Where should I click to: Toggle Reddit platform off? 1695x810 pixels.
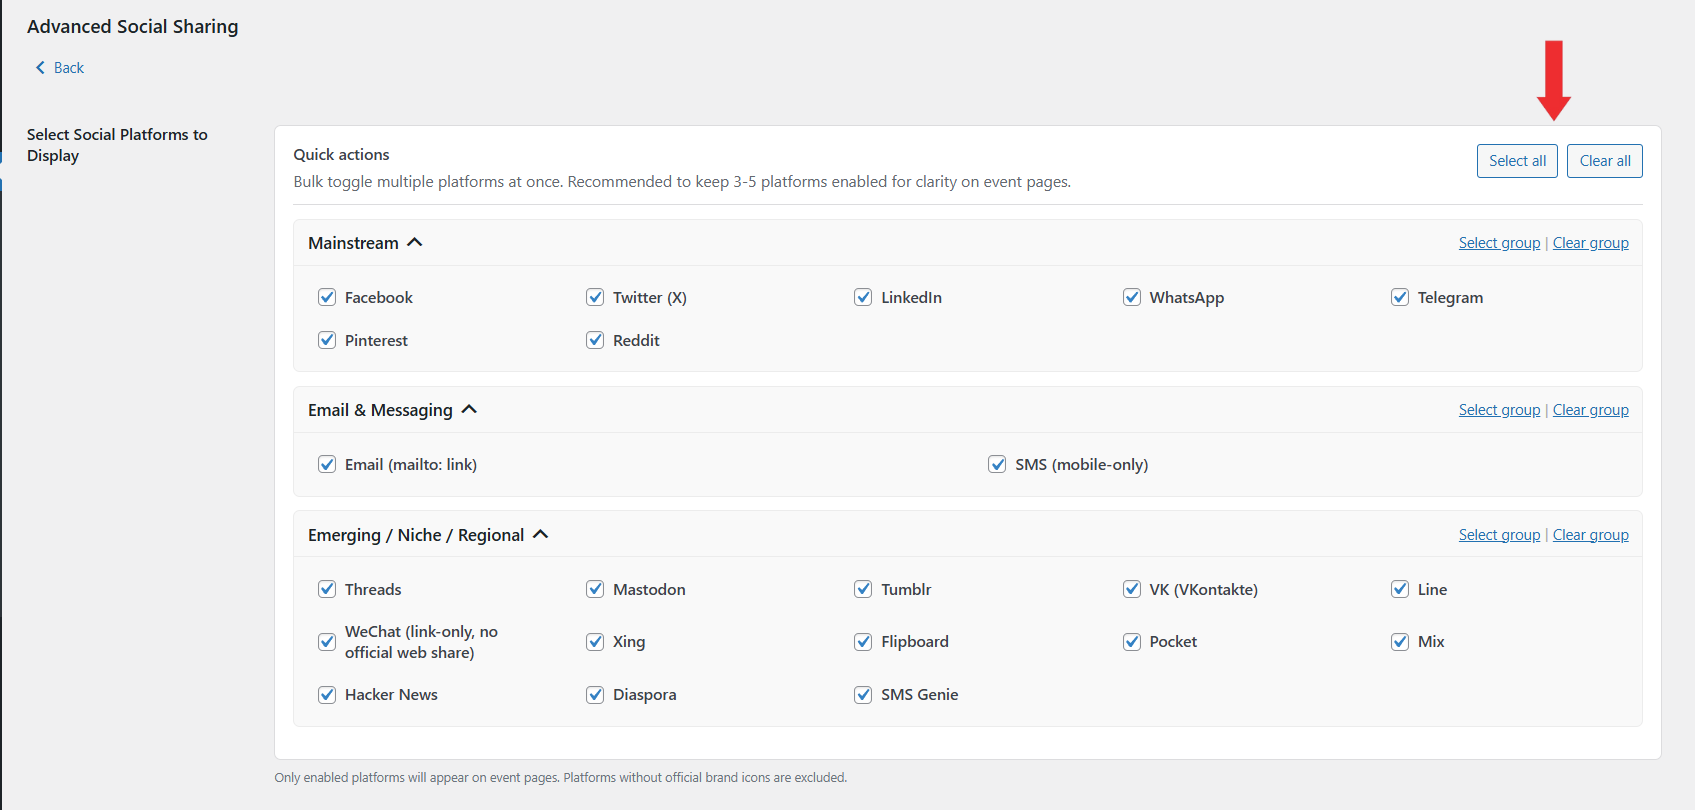click(595, 340)
